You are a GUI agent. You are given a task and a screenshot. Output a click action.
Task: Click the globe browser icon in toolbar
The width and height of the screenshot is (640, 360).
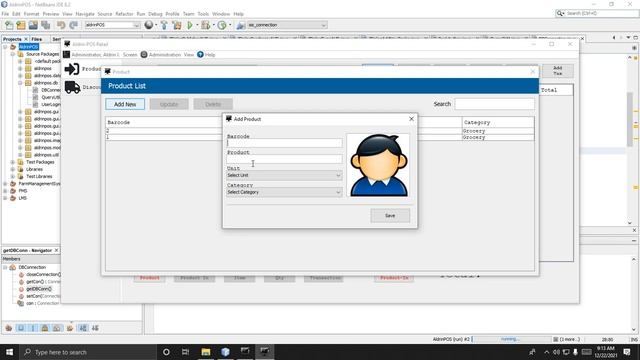tap(149, 25)
